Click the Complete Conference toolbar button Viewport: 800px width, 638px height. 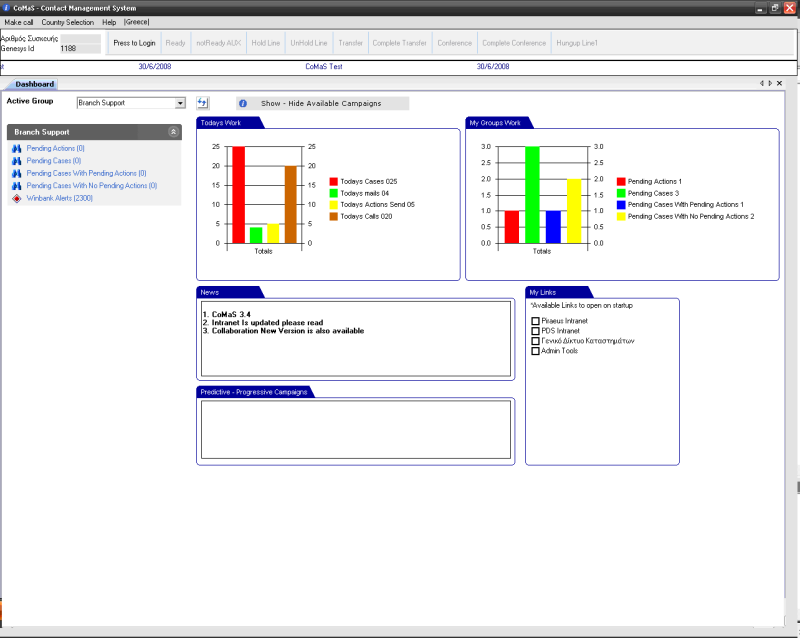coord(514,43)
